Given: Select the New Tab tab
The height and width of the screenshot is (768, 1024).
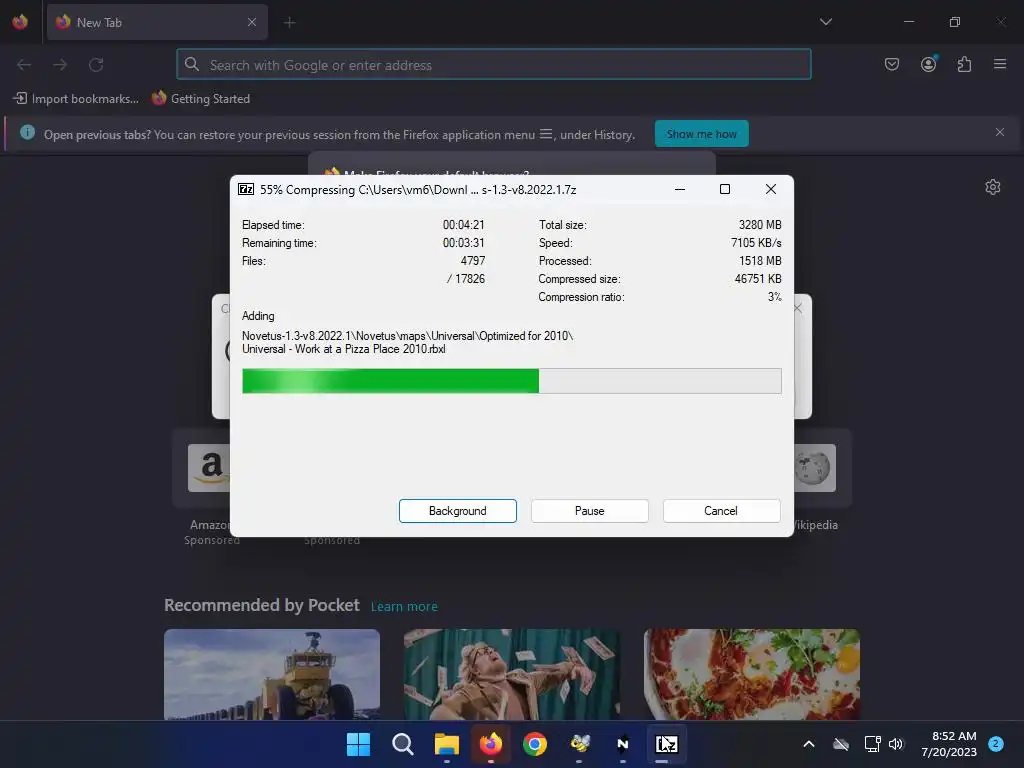Looking at the screenshot, I should click(157, 22).
